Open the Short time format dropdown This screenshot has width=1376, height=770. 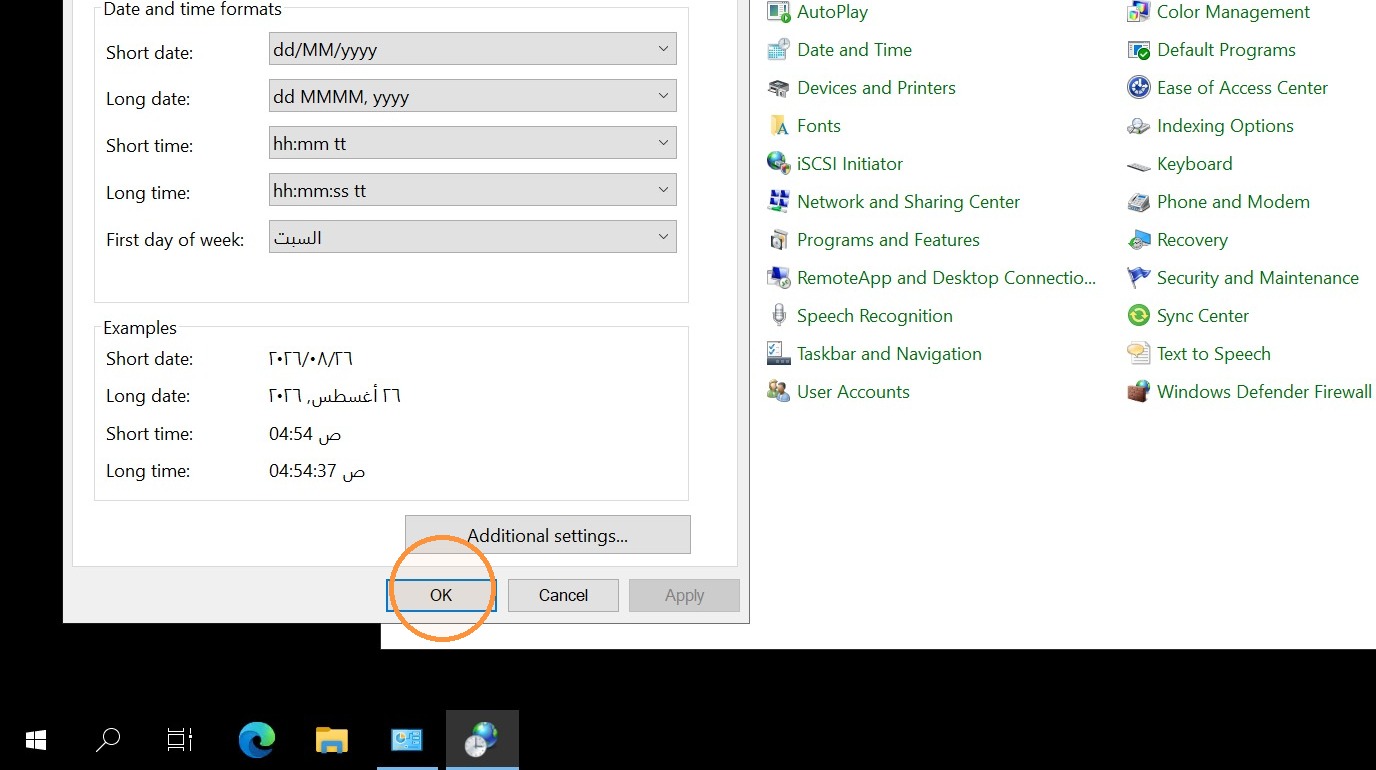coord(473,143)
